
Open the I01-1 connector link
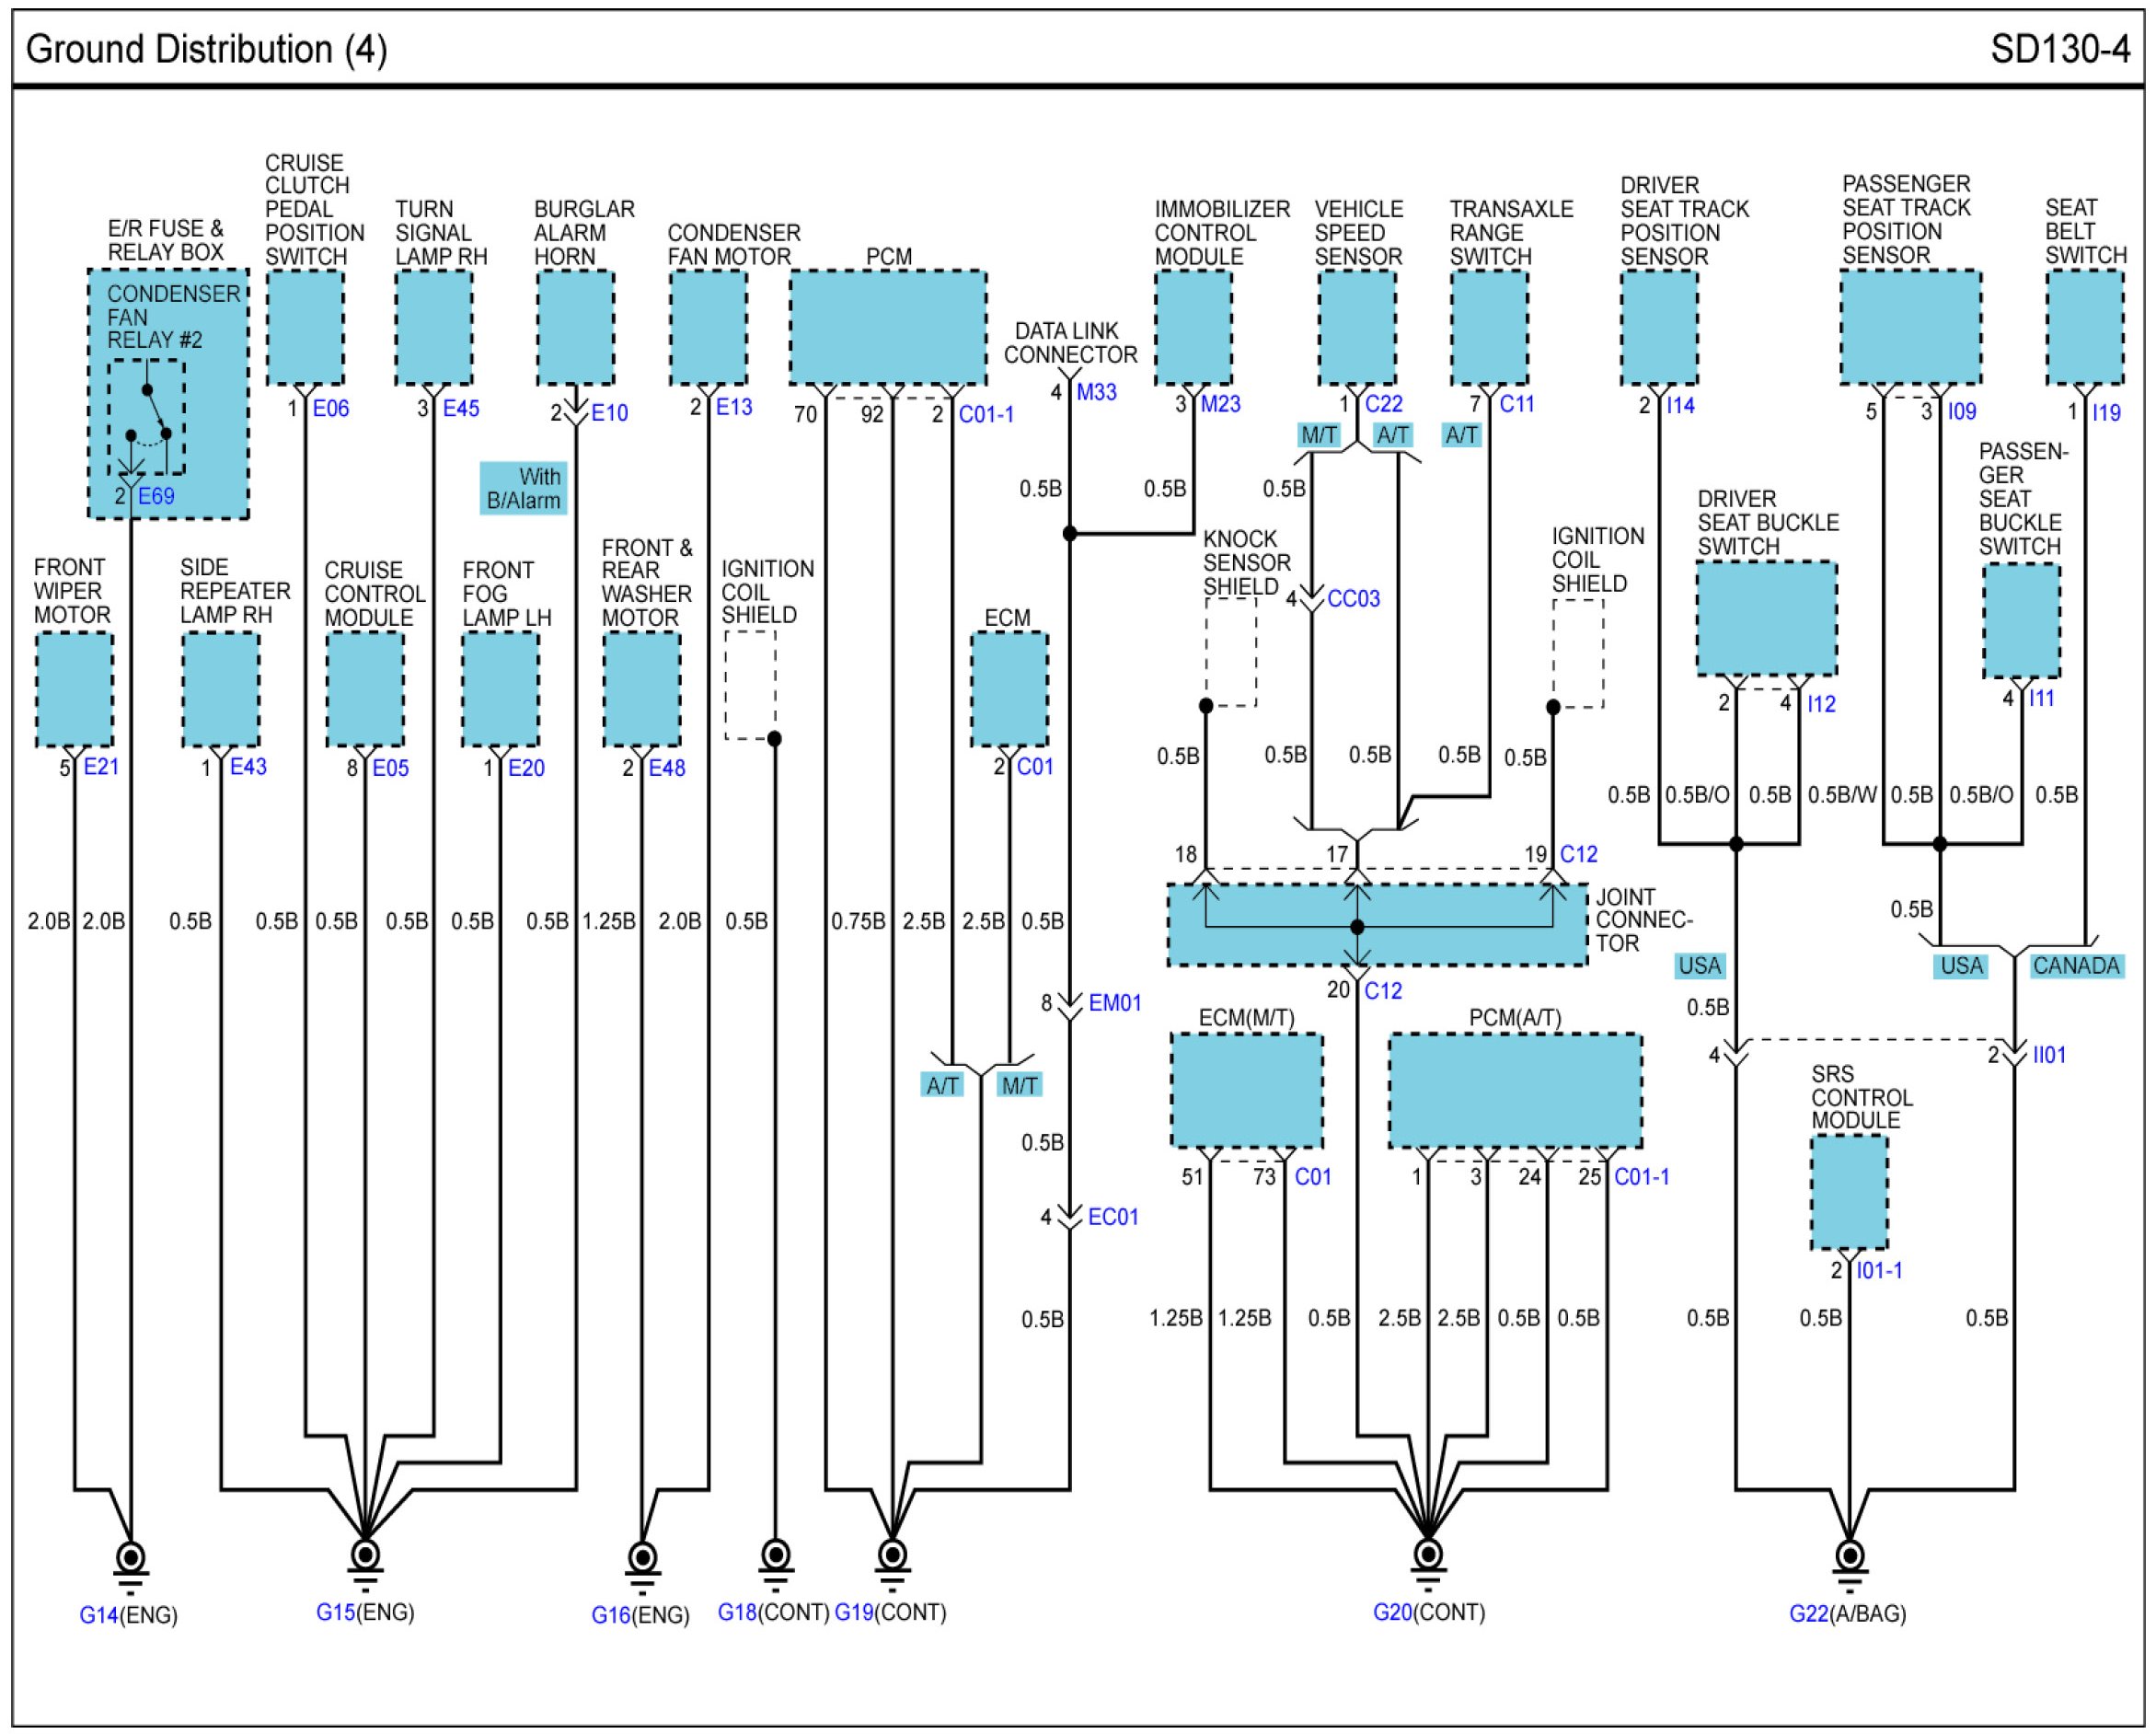point(1879,1271)
